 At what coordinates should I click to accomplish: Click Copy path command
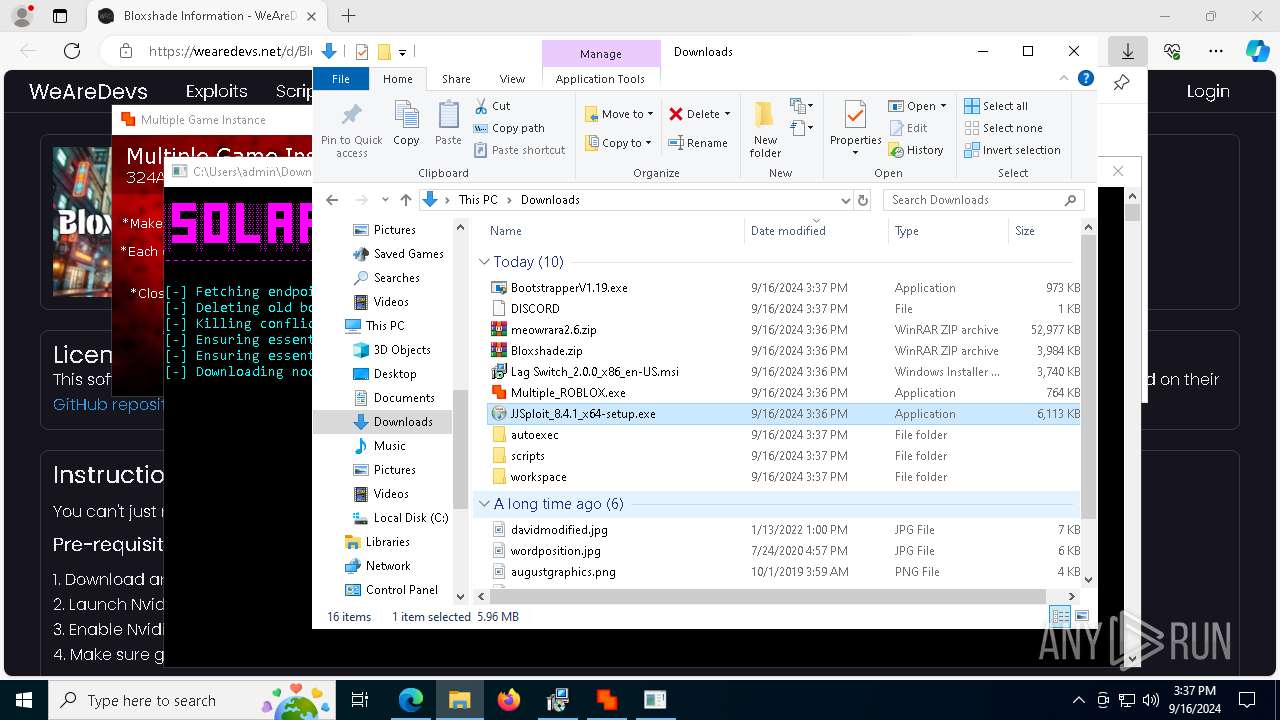(x=509, y=128)
